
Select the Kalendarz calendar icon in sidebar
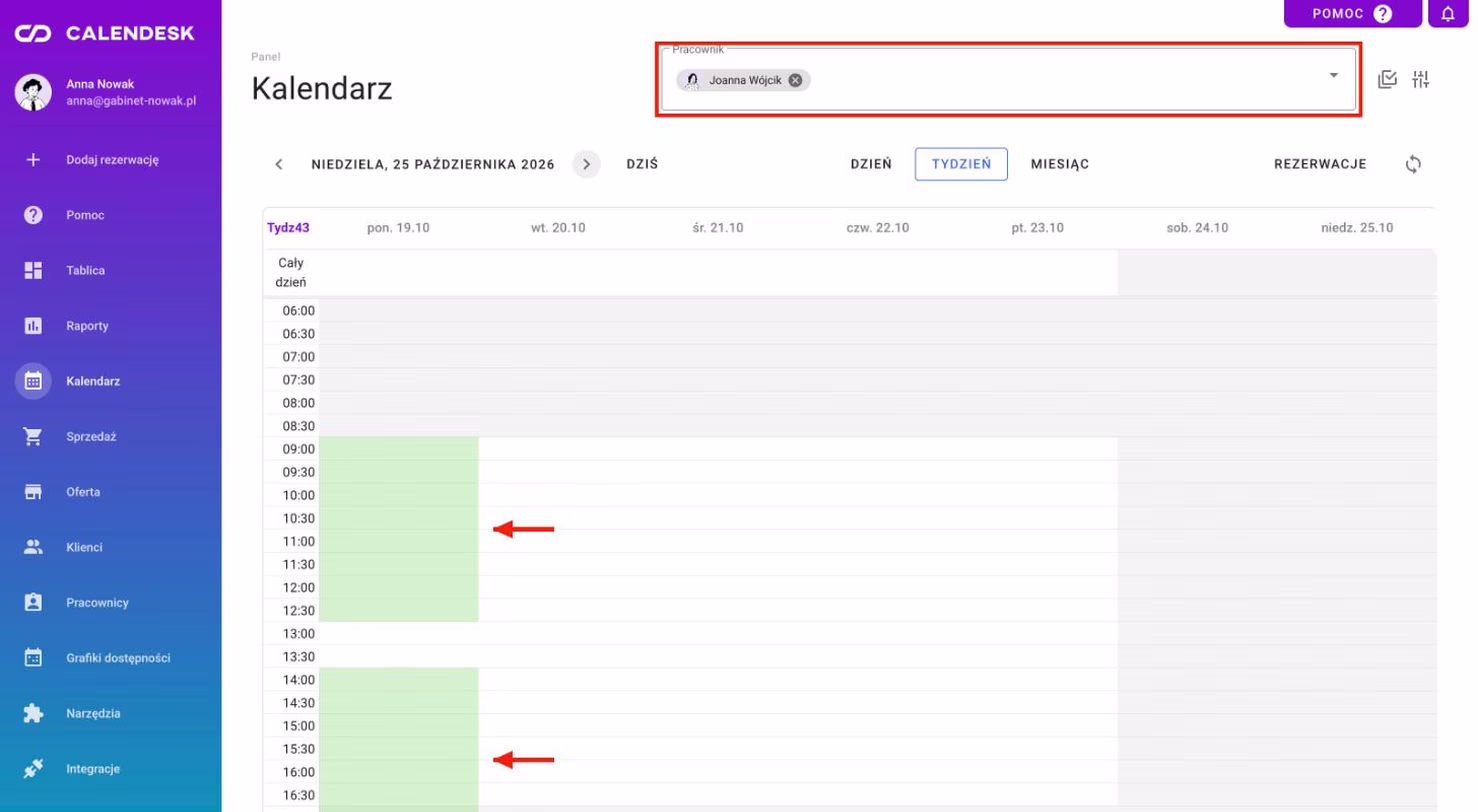33,381
